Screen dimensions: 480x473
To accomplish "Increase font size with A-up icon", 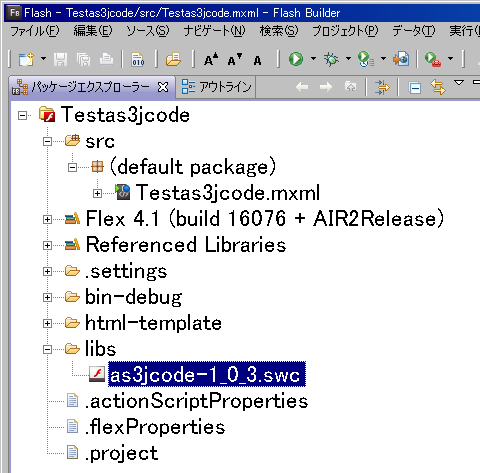I will 211,59.
